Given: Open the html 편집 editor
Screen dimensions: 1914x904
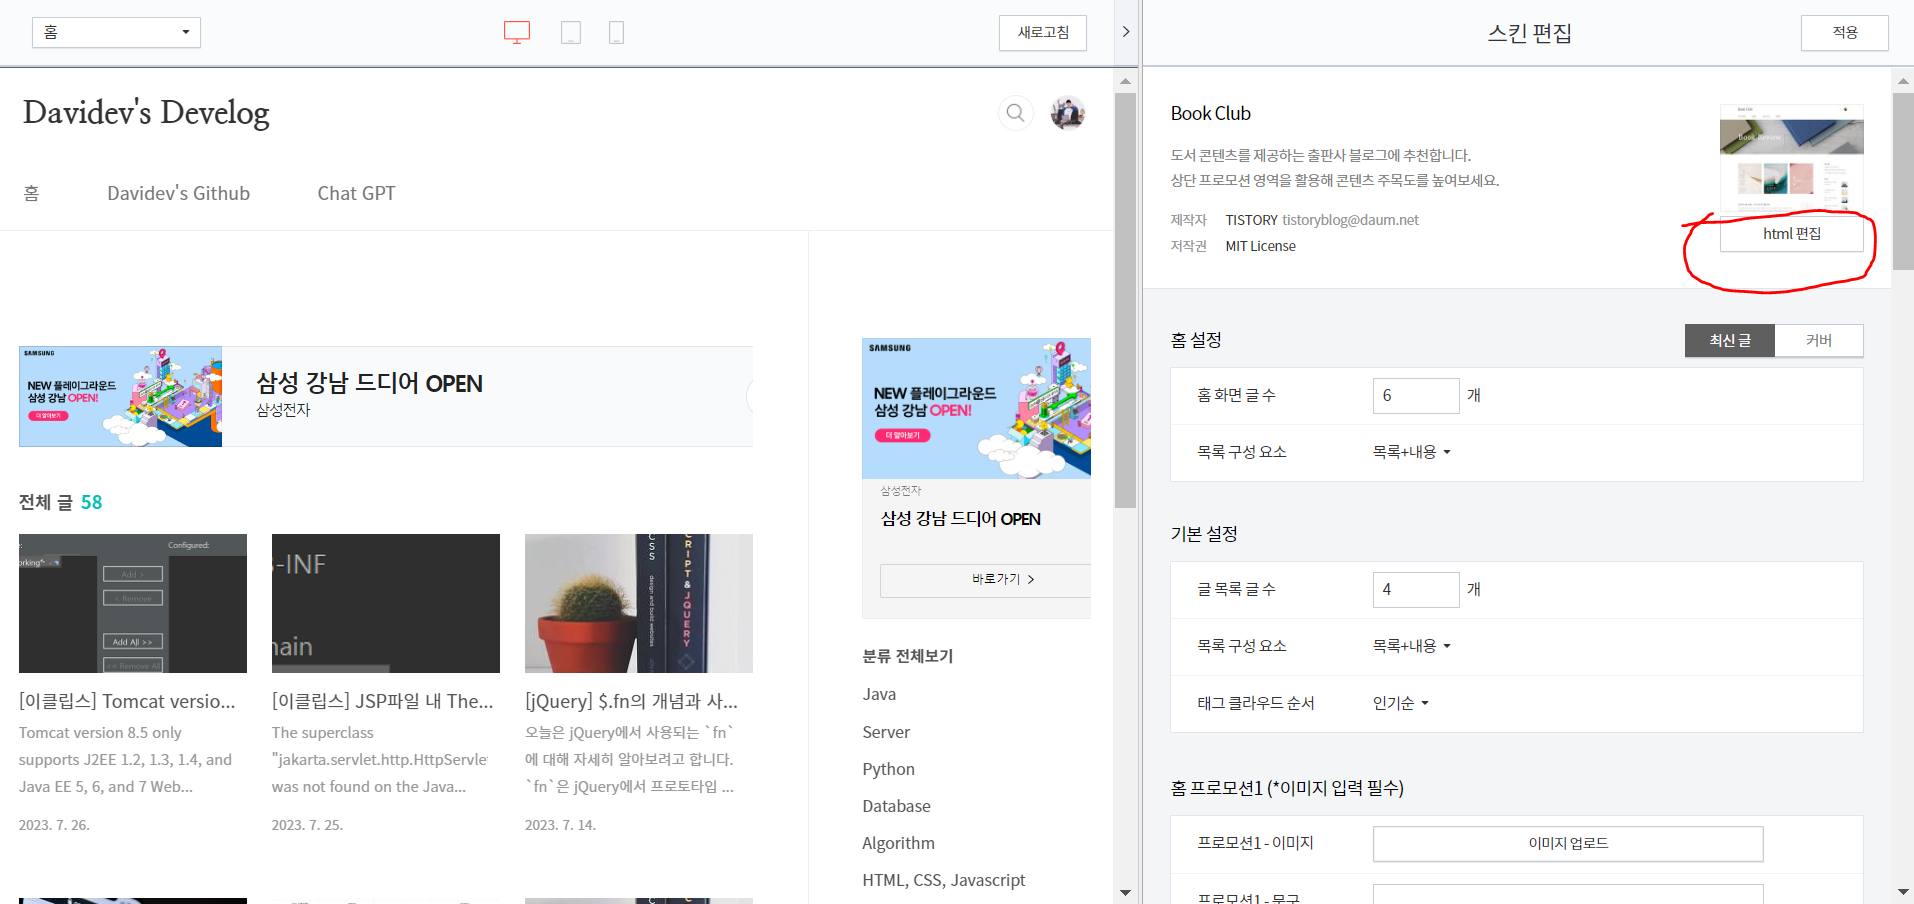Looking at the screenshot, I should (x=1792, y=234).
